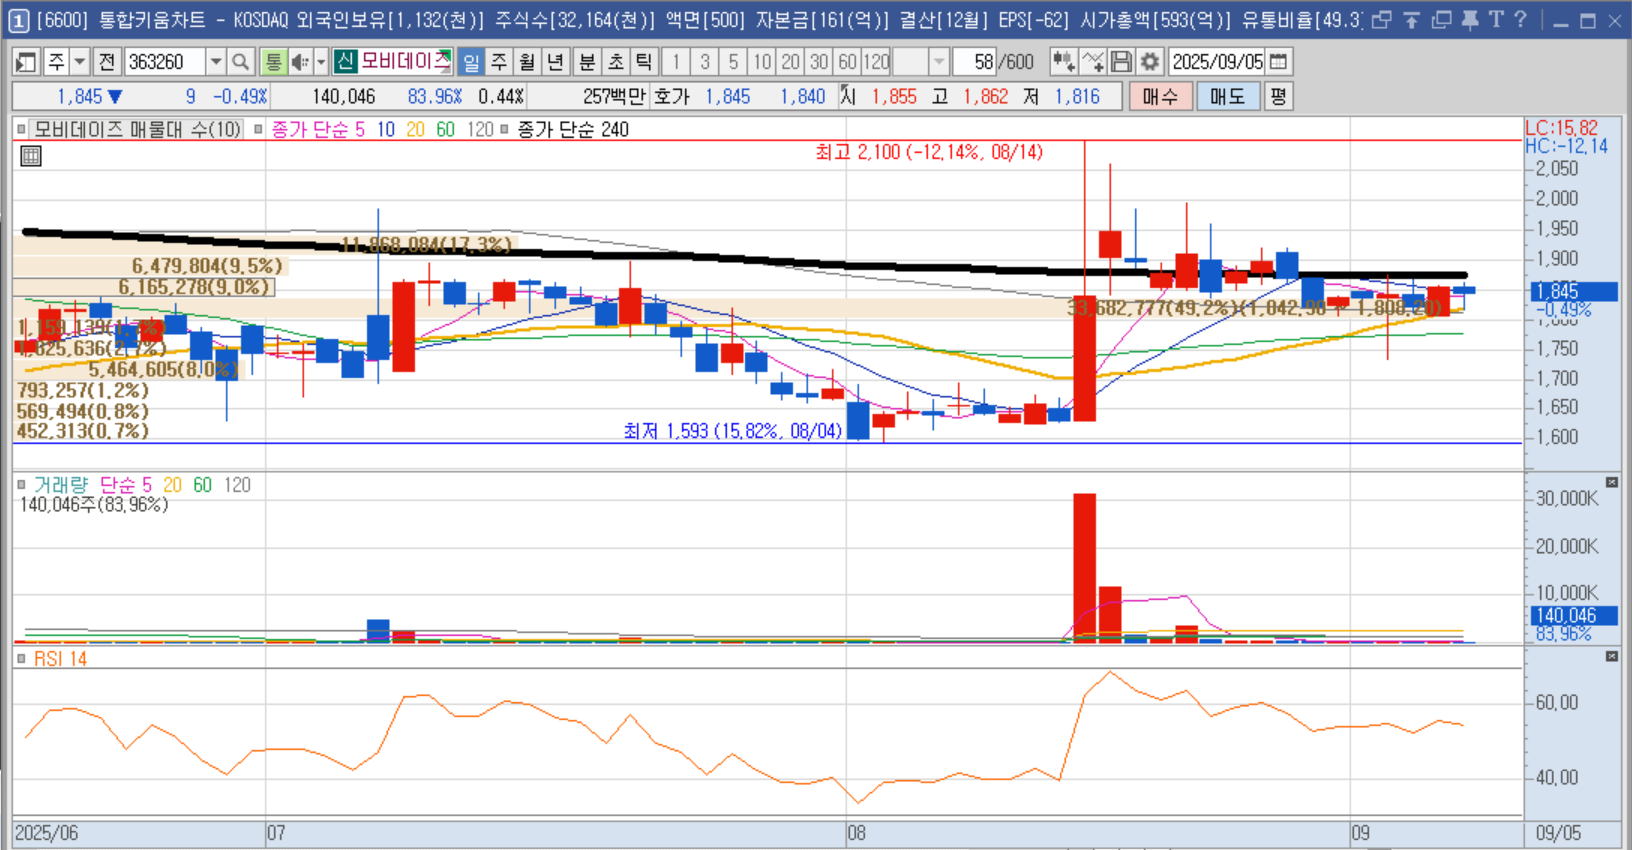
Task: Click the green 통 linkage button
Action: pyautogui.click(x=273, y=62)
